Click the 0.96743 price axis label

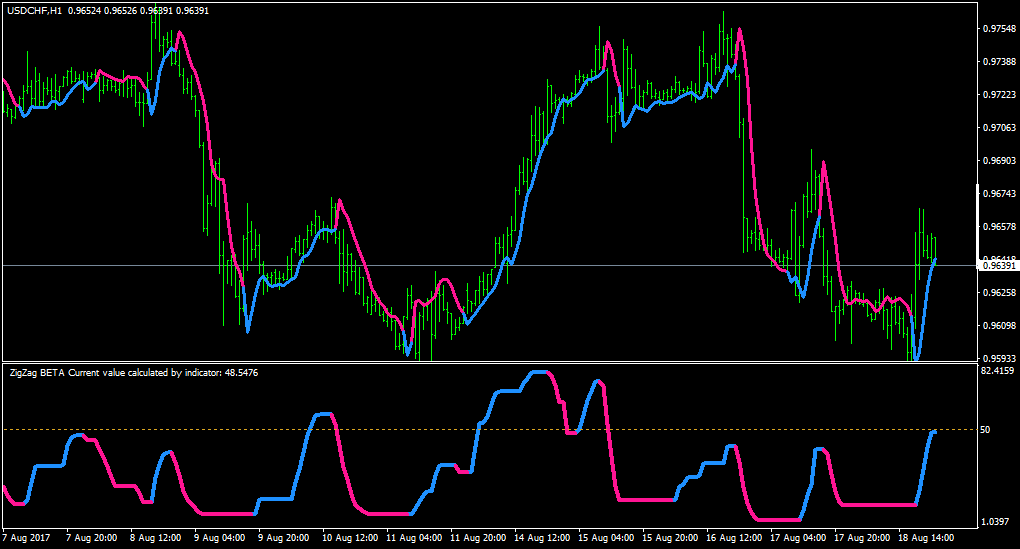click(x=999, y=194)
